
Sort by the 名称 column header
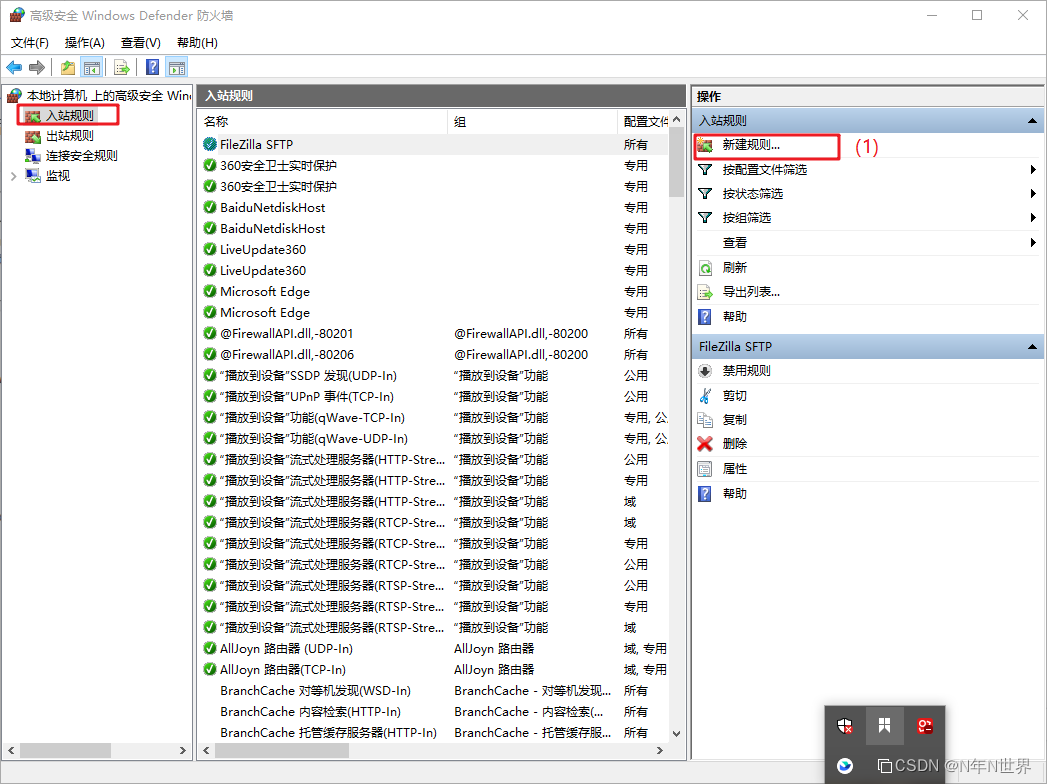point(323,122)
